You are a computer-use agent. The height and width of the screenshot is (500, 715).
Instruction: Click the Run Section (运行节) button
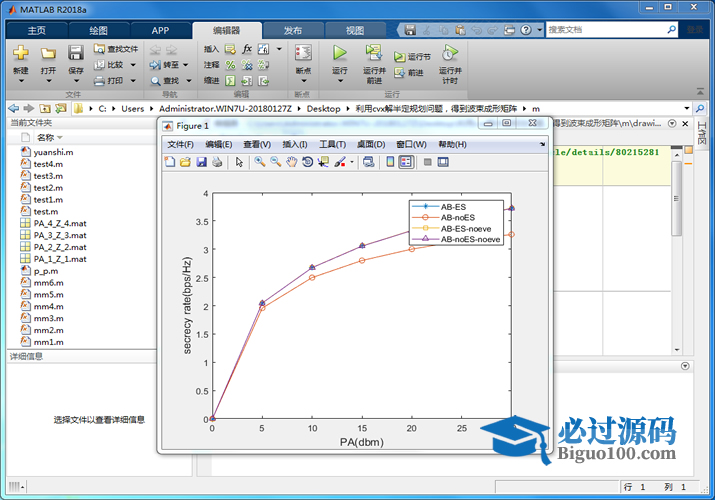click(412, 57)
